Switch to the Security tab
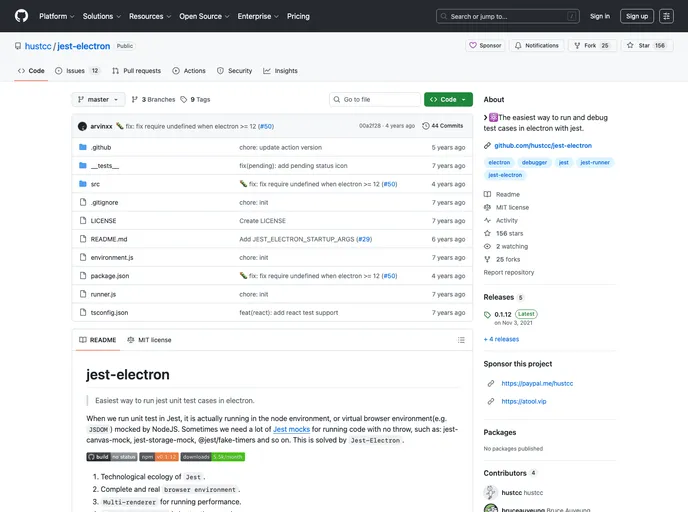 (235, 71)
